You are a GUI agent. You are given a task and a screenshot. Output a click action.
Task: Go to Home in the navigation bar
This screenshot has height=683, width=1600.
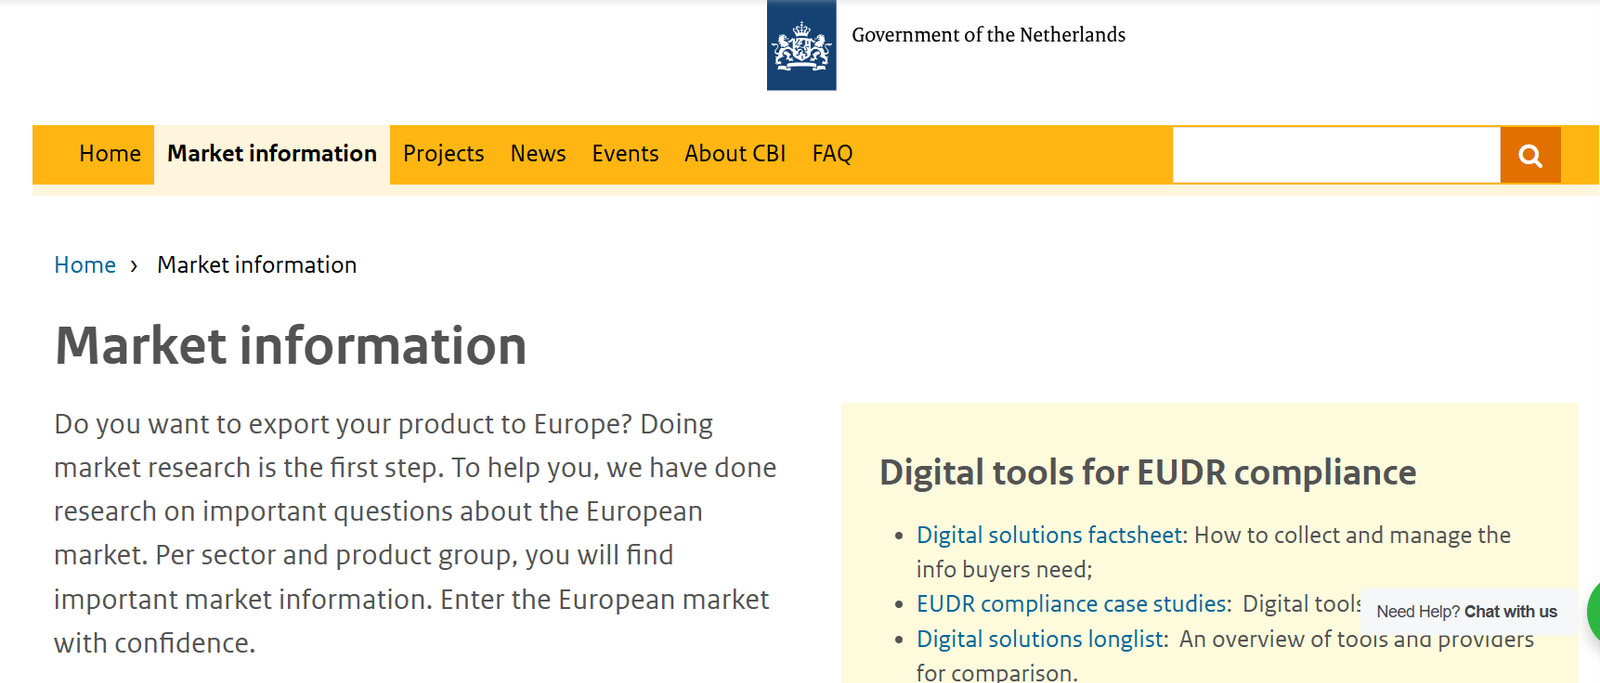click(110, 154)
